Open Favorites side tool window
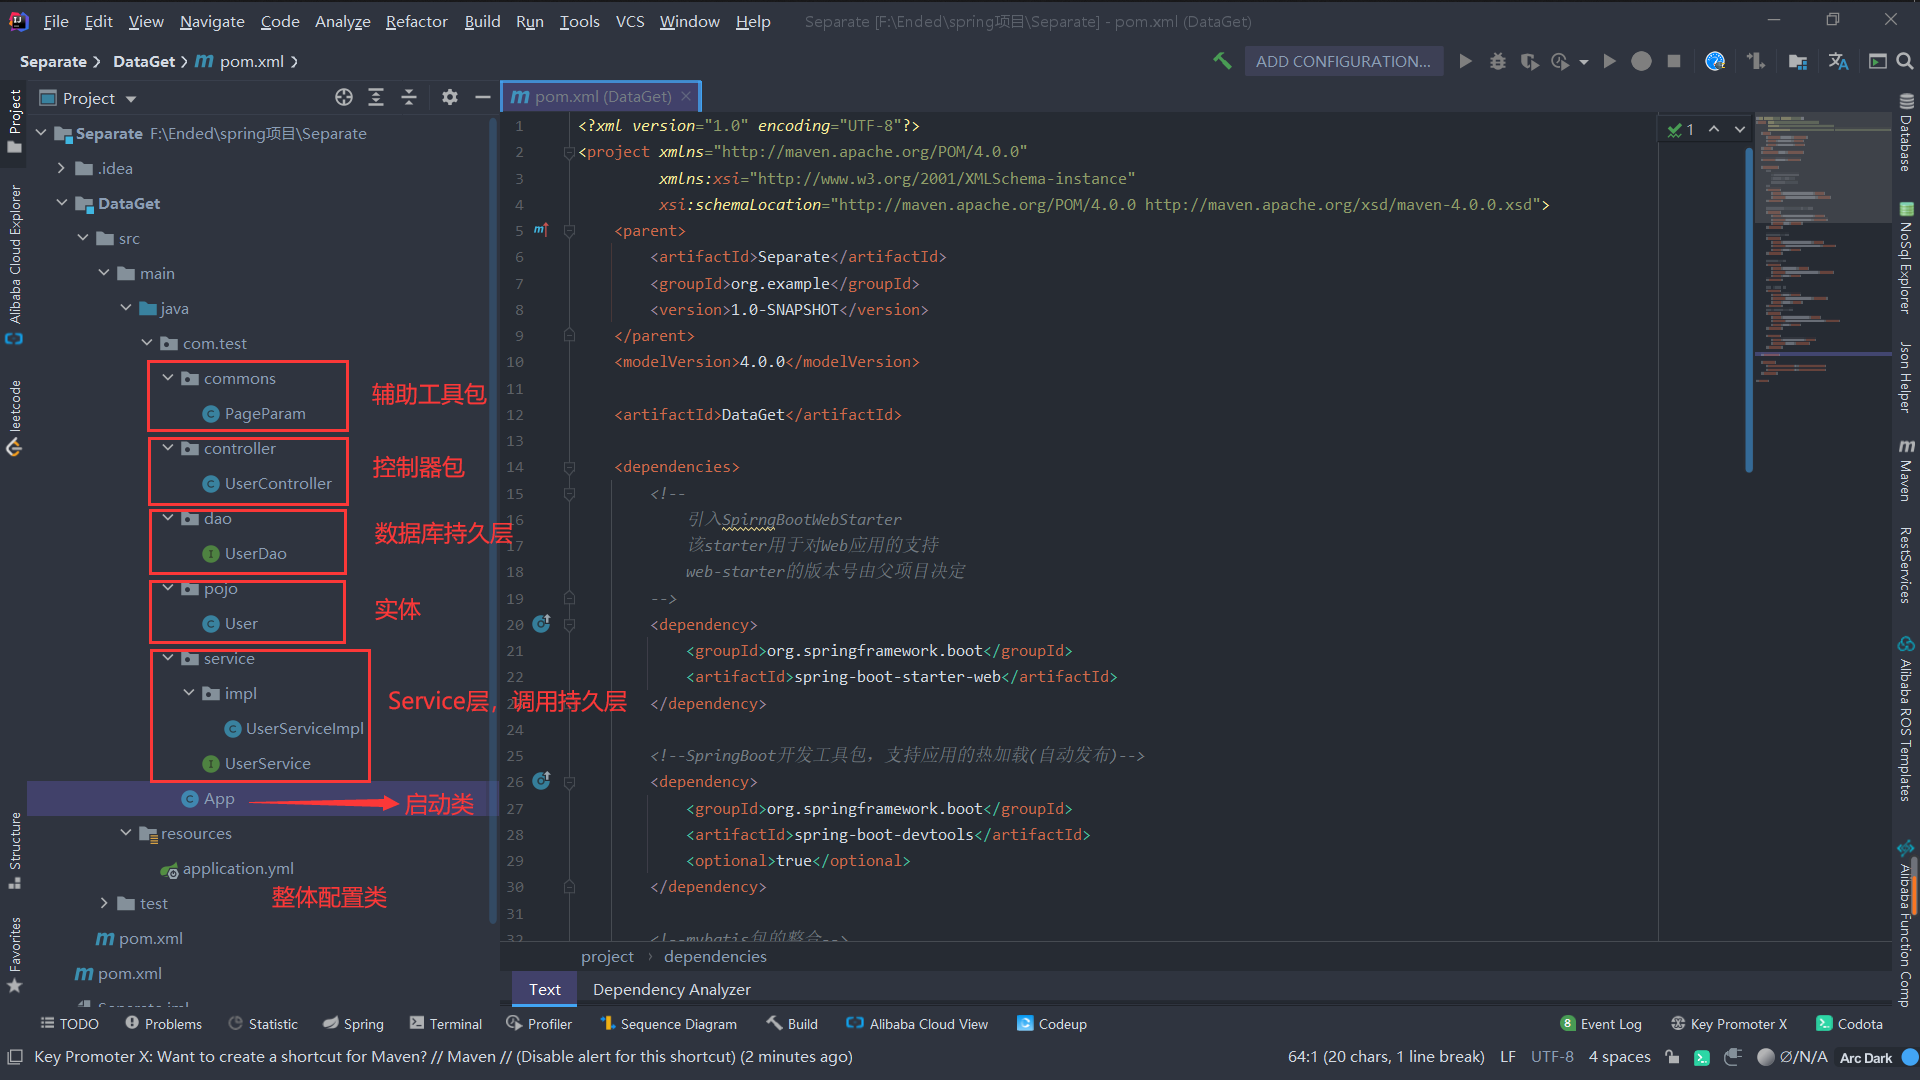 tap(14, 955)
